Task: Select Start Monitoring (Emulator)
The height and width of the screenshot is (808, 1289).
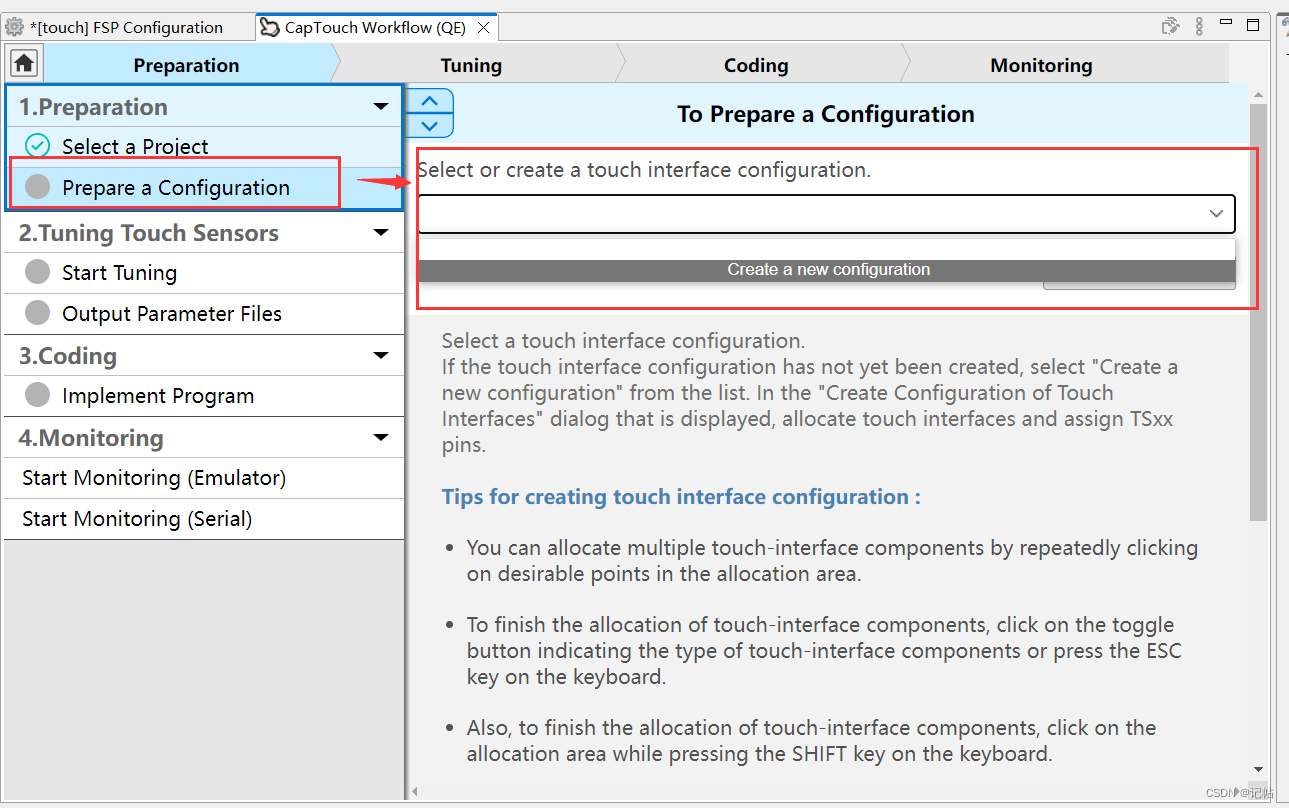Action: (x=204, y=478)
